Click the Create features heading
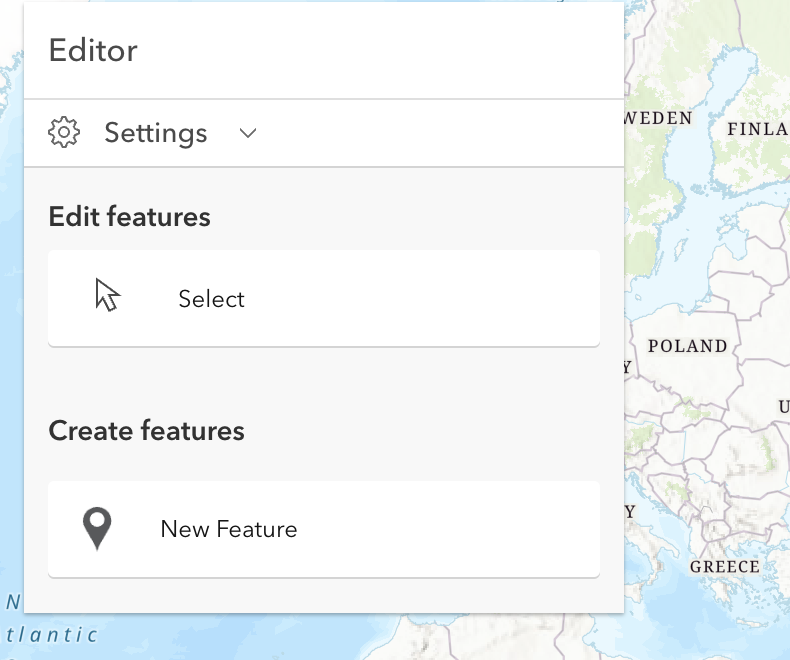790x660 pixels. [146, 431]
